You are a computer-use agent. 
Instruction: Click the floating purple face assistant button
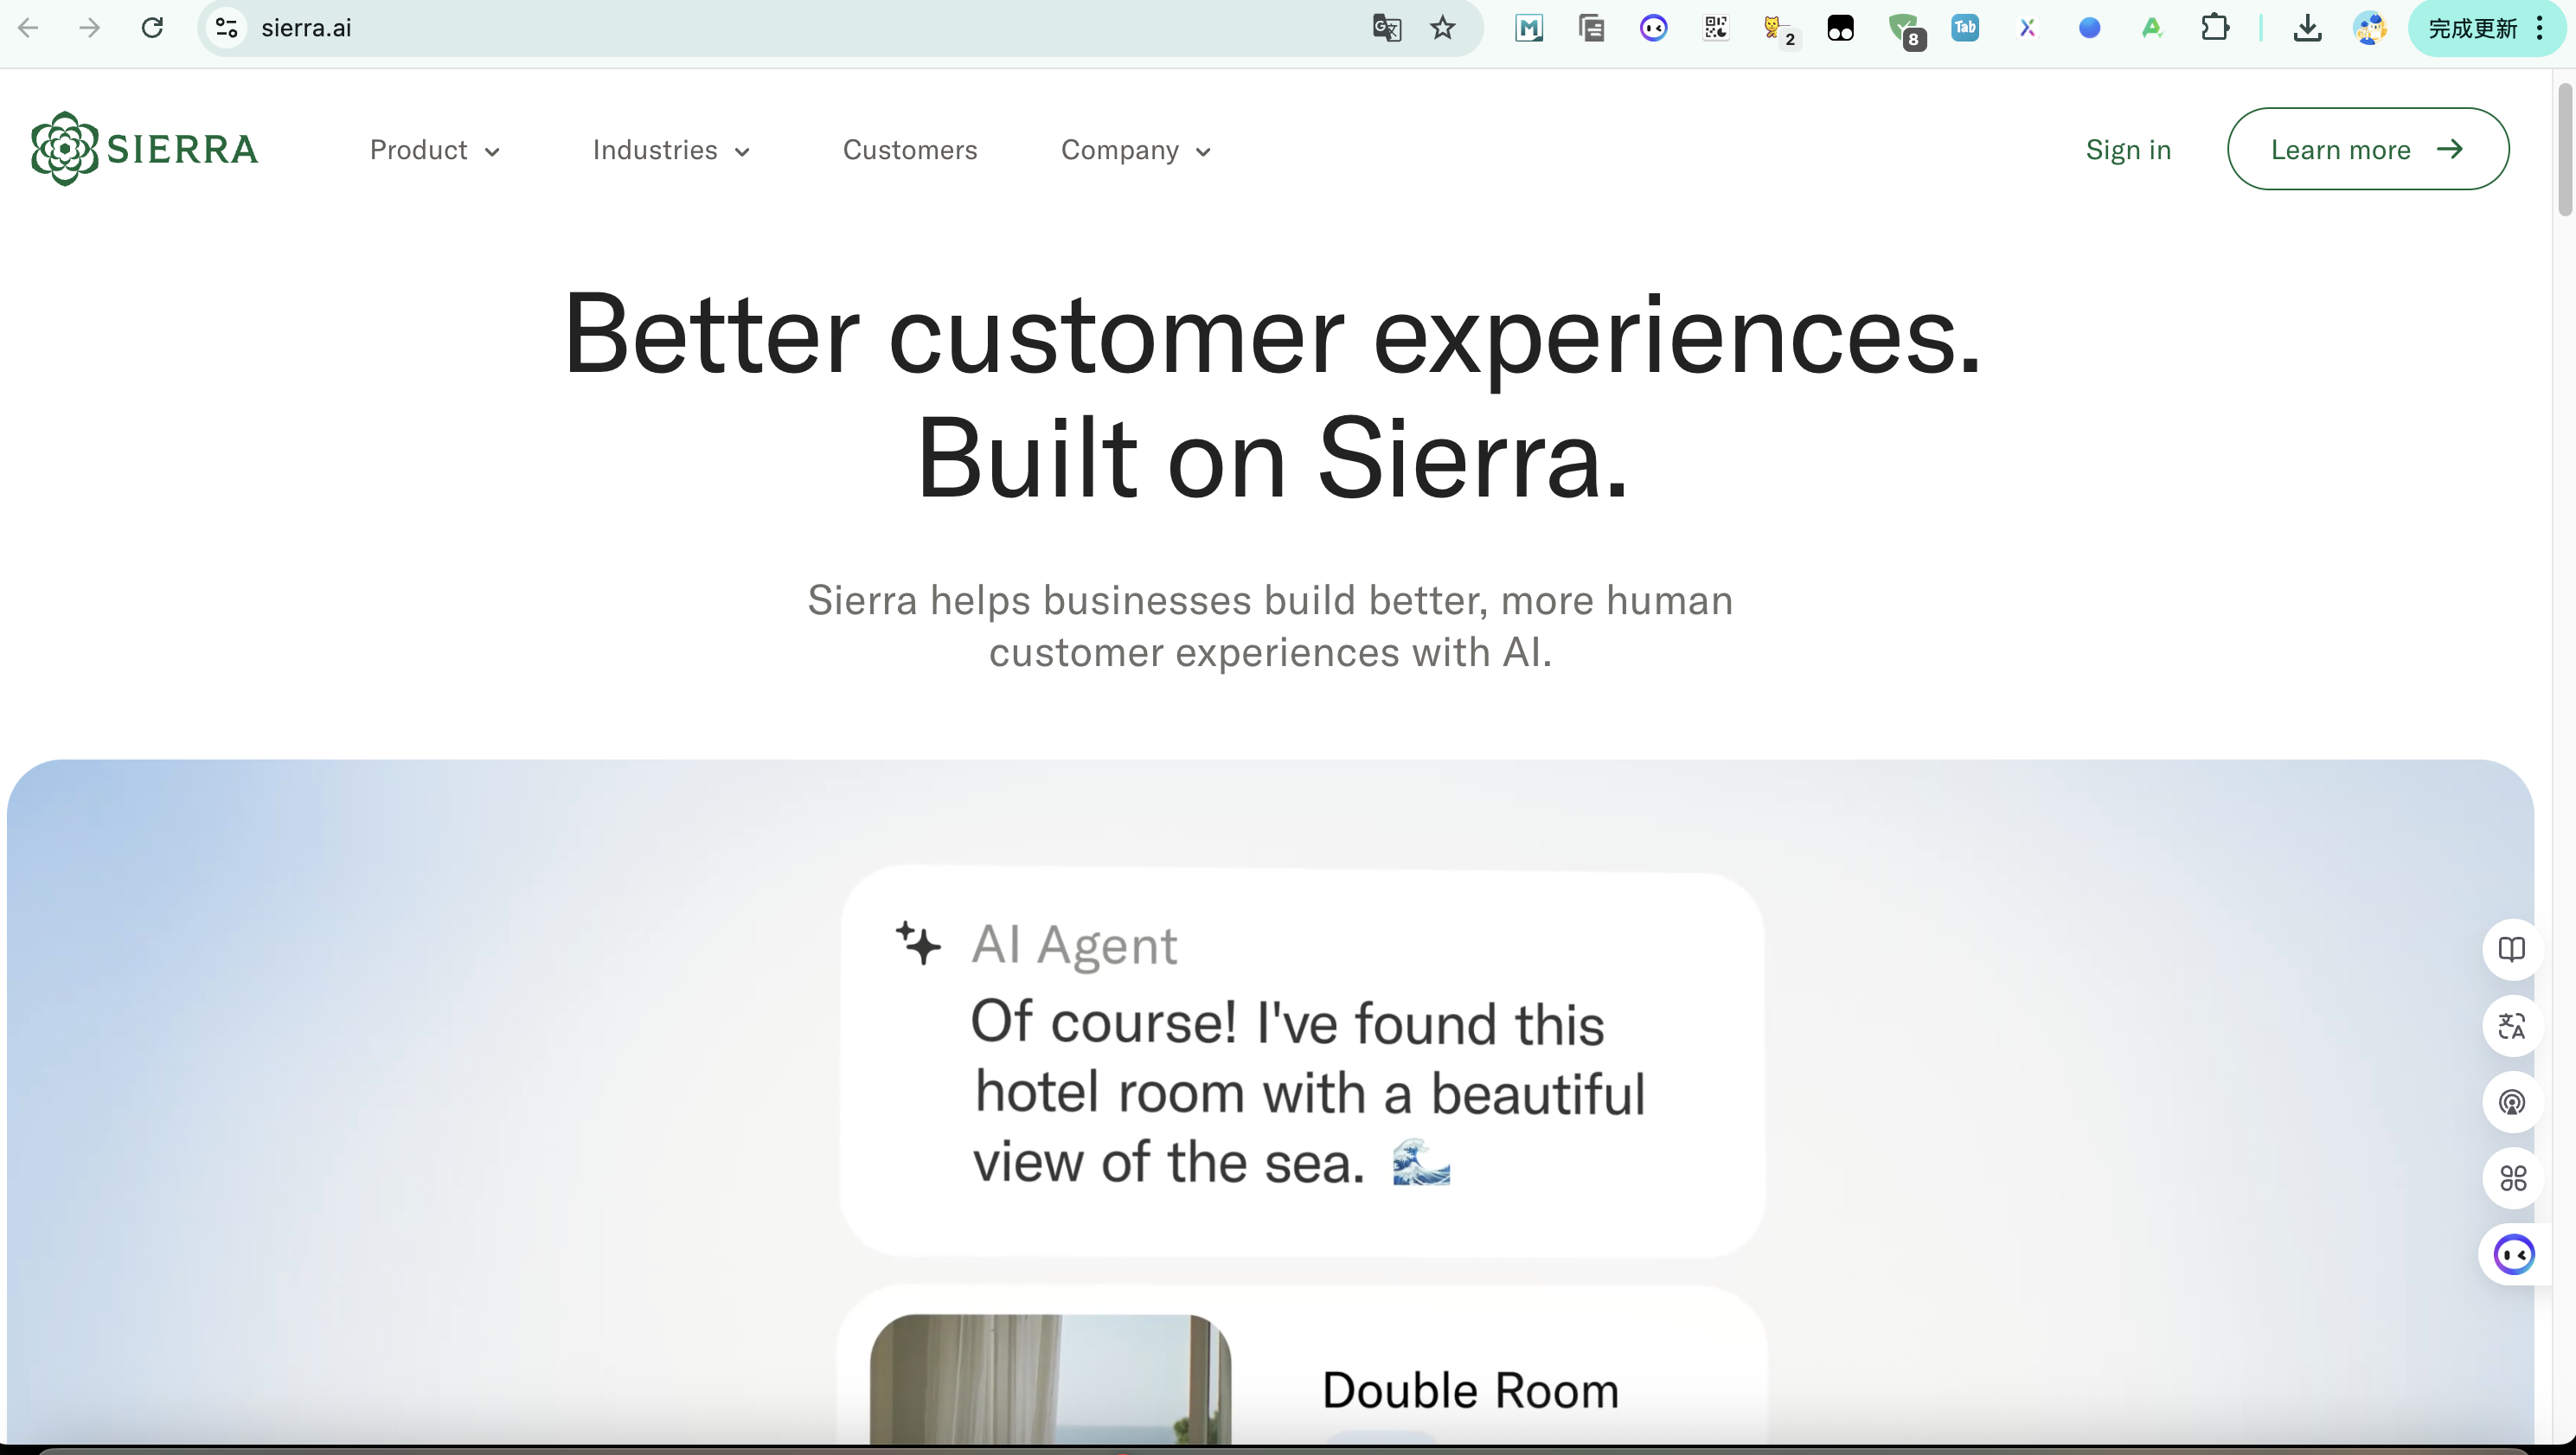pyautogui.click(x=2513, y=1254)
